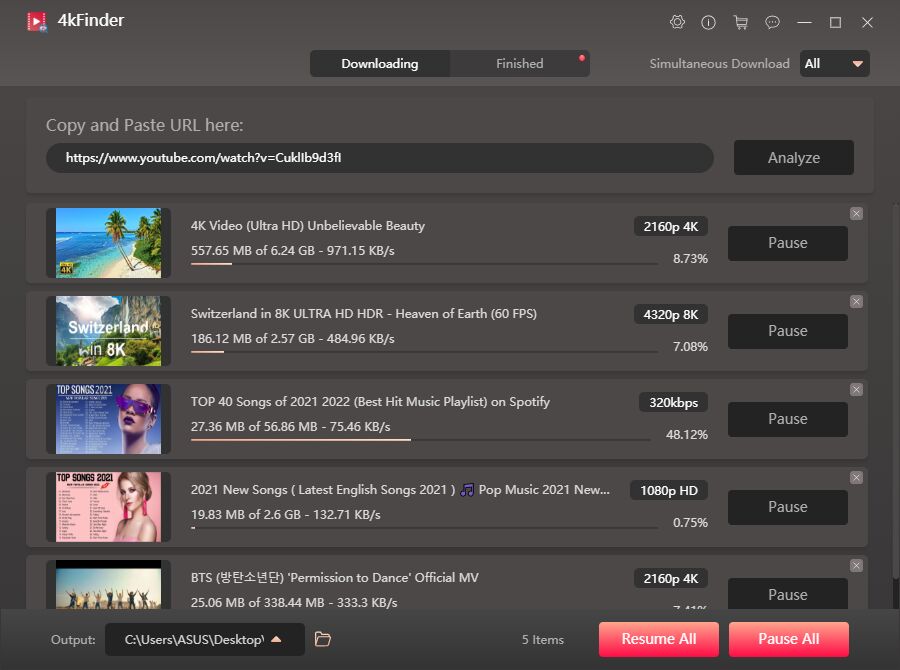
Task: Pause the 4K Video Unbelievable Beauty download
Action: point(788,243)
